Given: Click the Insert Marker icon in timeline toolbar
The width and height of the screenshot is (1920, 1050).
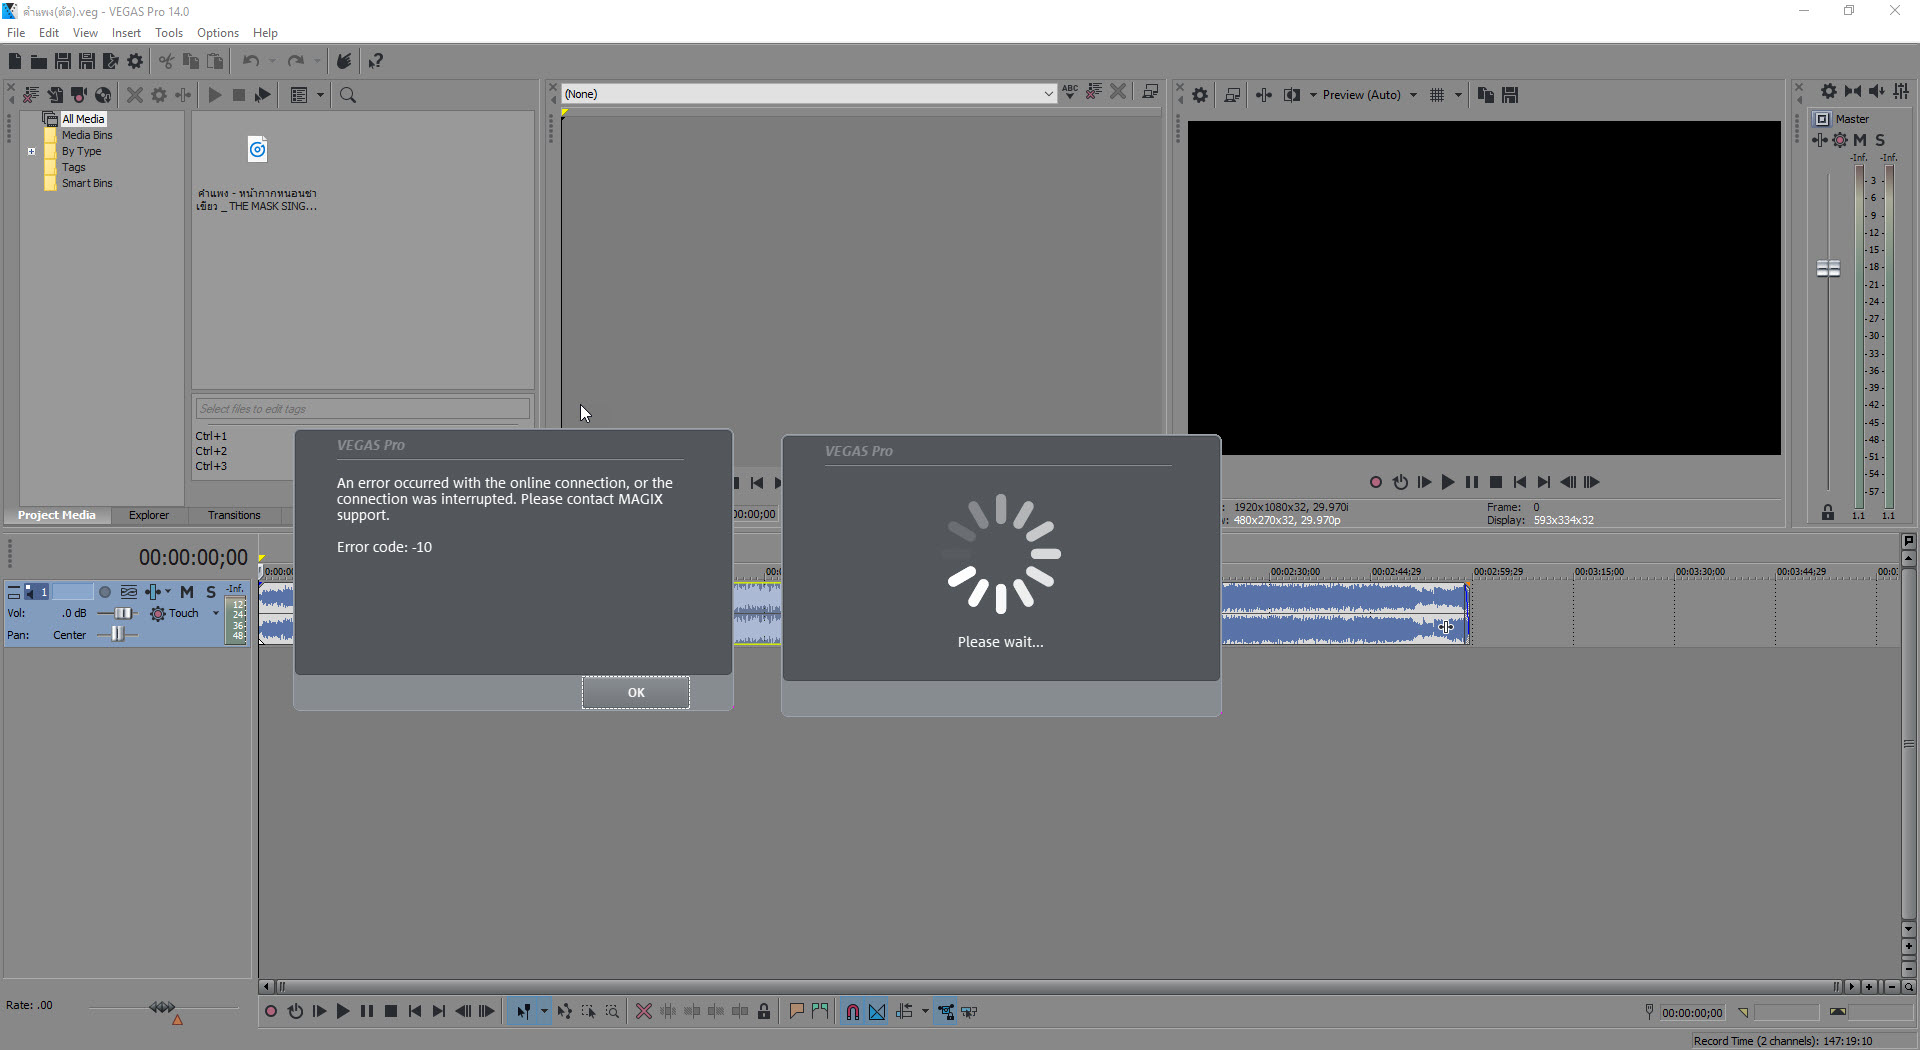Looking at the screenshot, I should click(x=797, y=1012).
